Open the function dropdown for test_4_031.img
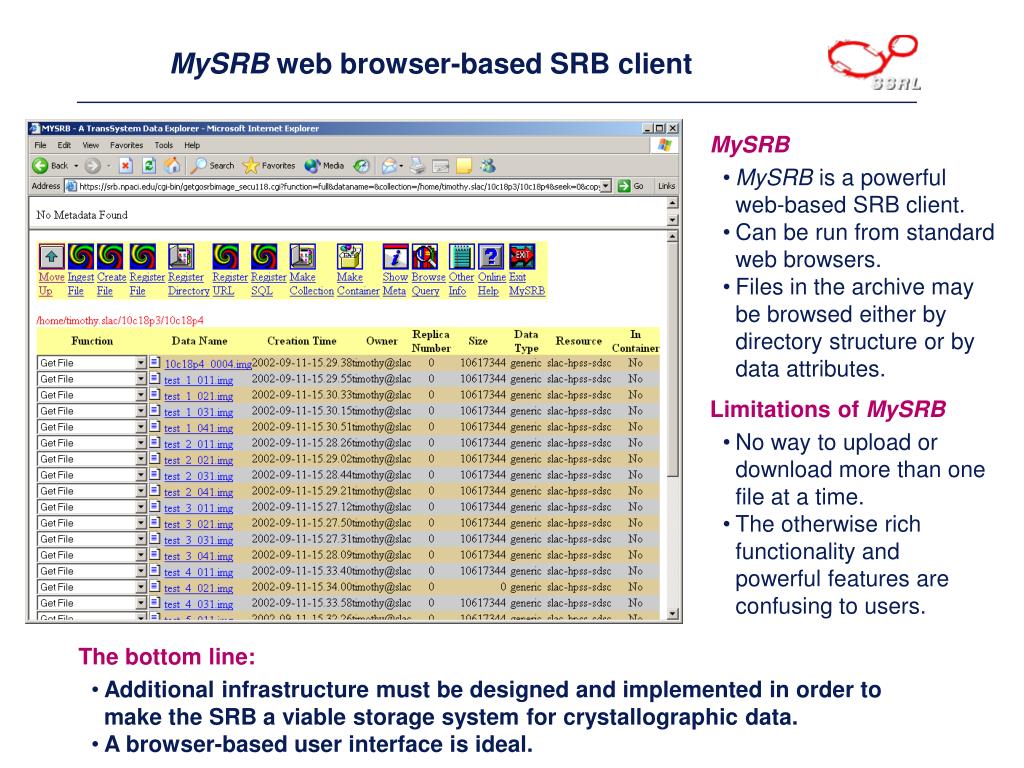 click(140, 603)
